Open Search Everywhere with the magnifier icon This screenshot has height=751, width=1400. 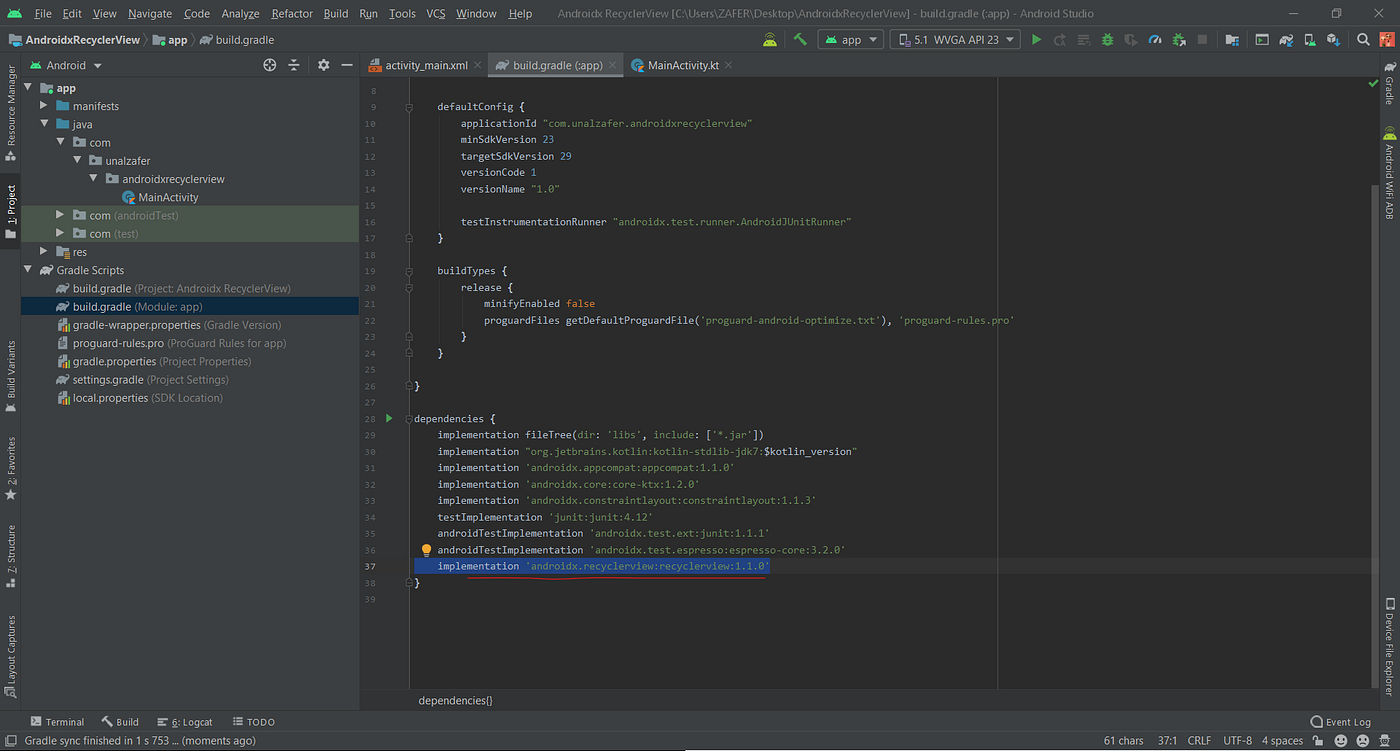point(1363,40)
